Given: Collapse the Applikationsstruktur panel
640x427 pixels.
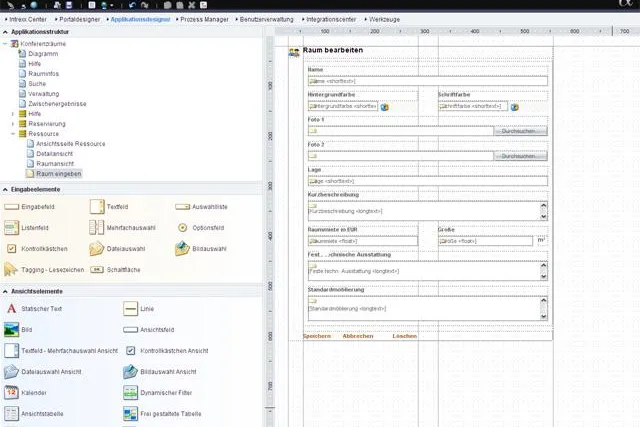Looking at the screenshot, I should (5, 32).
